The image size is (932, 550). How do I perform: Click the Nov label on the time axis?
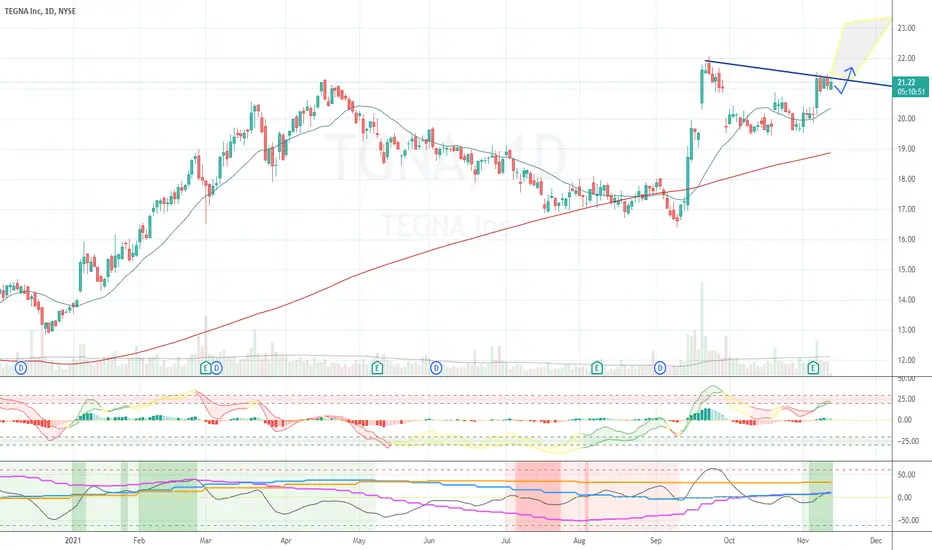[x=802, y=540]
